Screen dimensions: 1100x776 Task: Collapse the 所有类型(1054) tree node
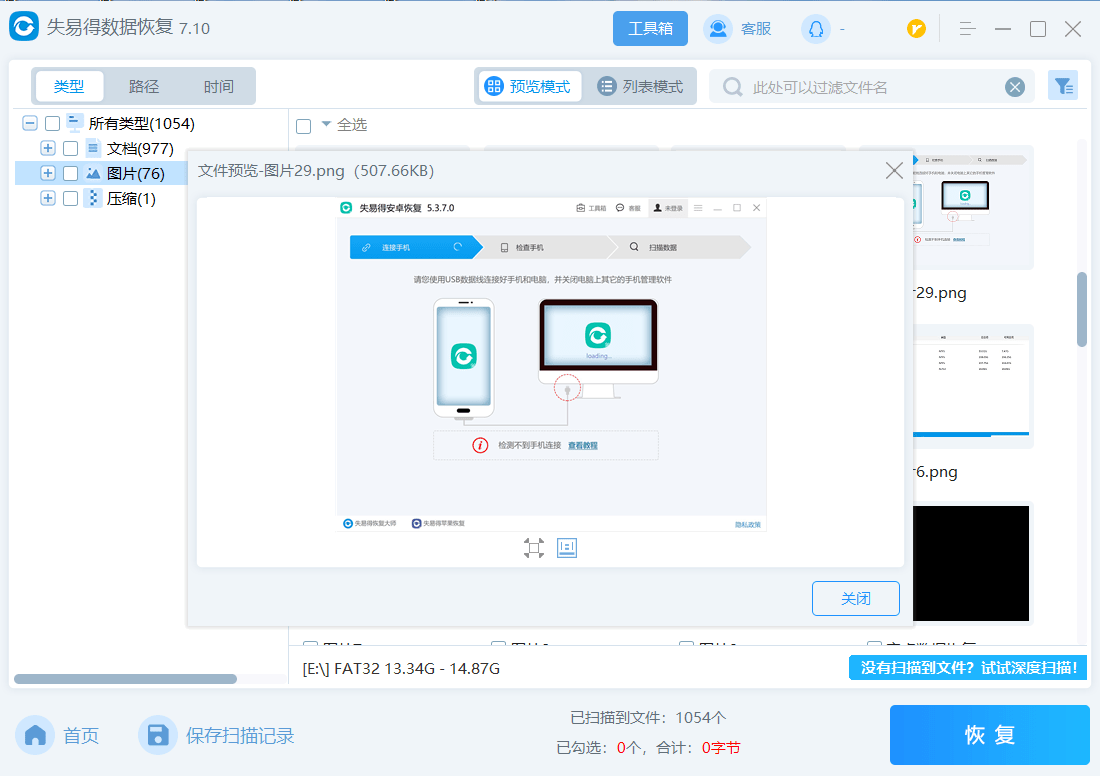click(29, 123)
